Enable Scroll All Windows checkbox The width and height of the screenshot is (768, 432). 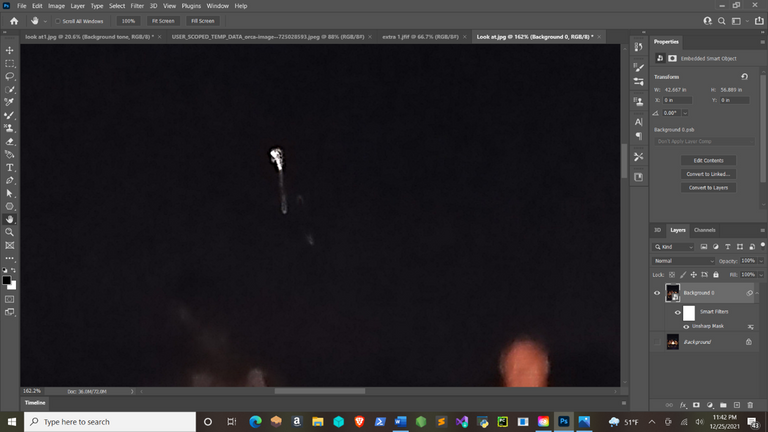tap(58, 21)
